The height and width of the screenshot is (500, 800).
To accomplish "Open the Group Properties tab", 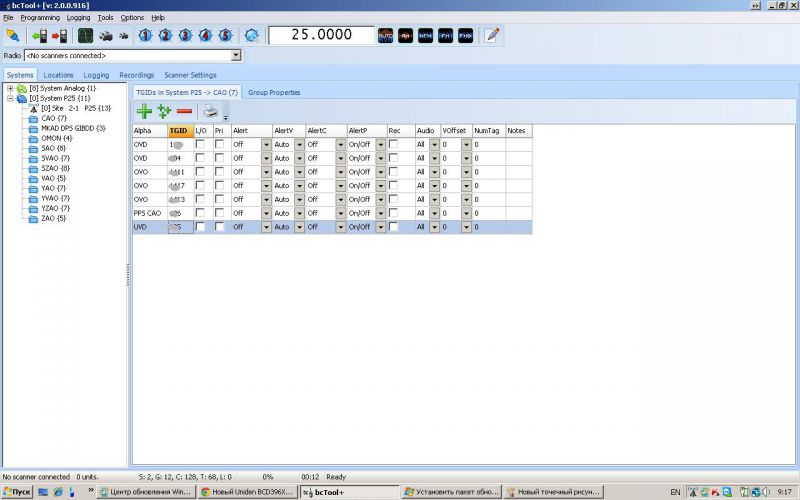I will 274,92.
